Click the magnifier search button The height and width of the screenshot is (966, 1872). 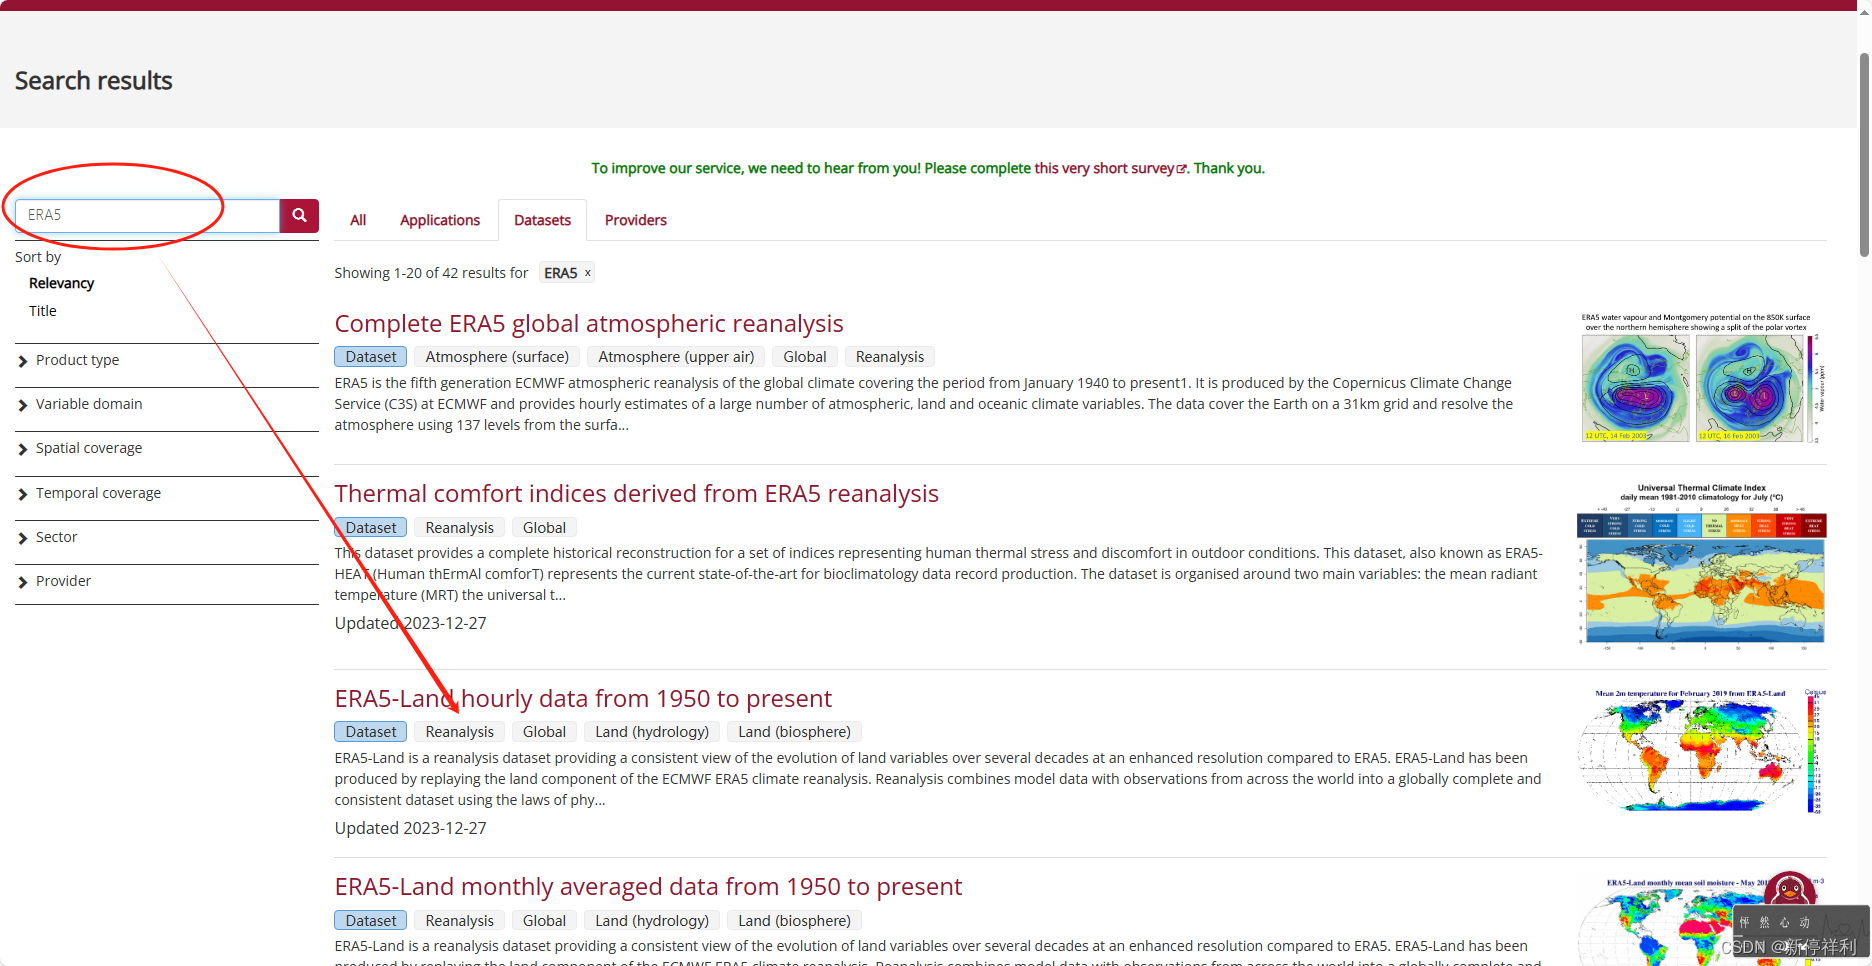coord(299,216)
